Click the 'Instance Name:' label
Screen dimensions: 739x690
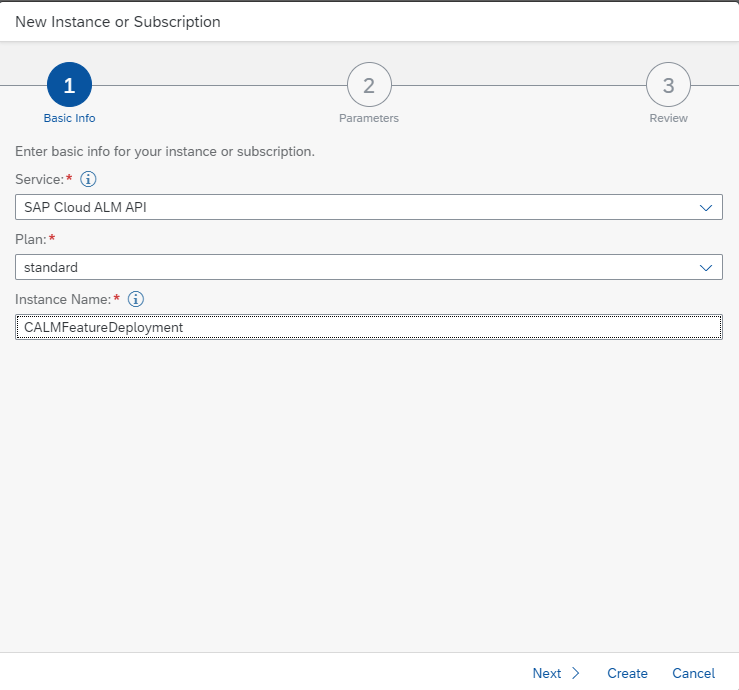coord(63,299)
